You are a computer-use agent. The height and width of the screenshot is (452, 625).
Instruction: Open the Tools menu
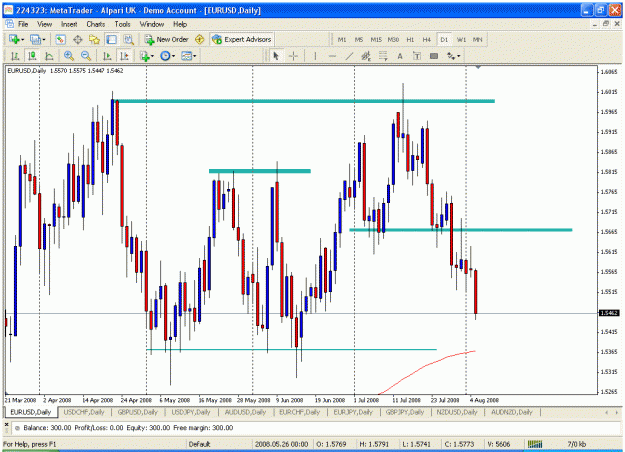pyautogui.click(x=123, y=24)
